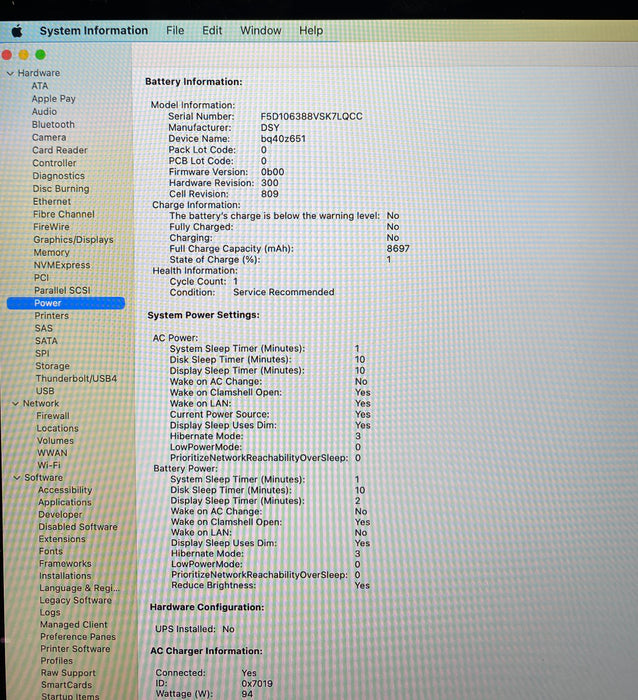The image size is (638, 700).
Task: Select Profiles under Software
Action: (57, 661)
